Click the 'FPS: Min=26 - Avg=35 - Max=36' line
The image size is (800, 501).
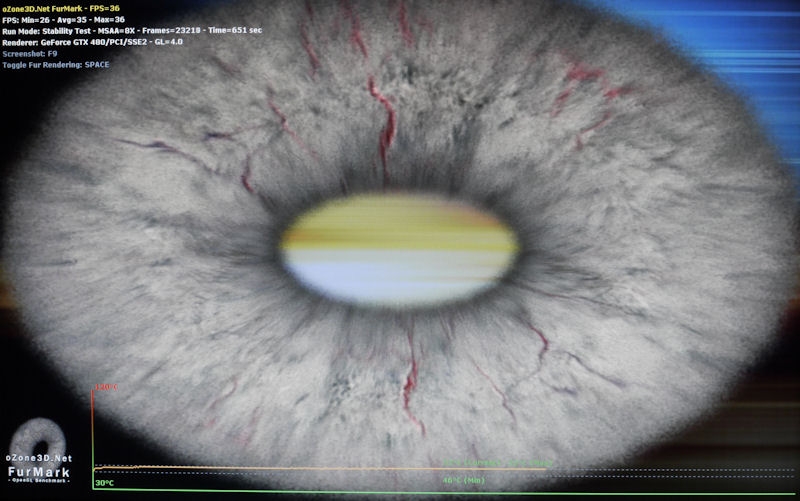[x=63, y=20]
